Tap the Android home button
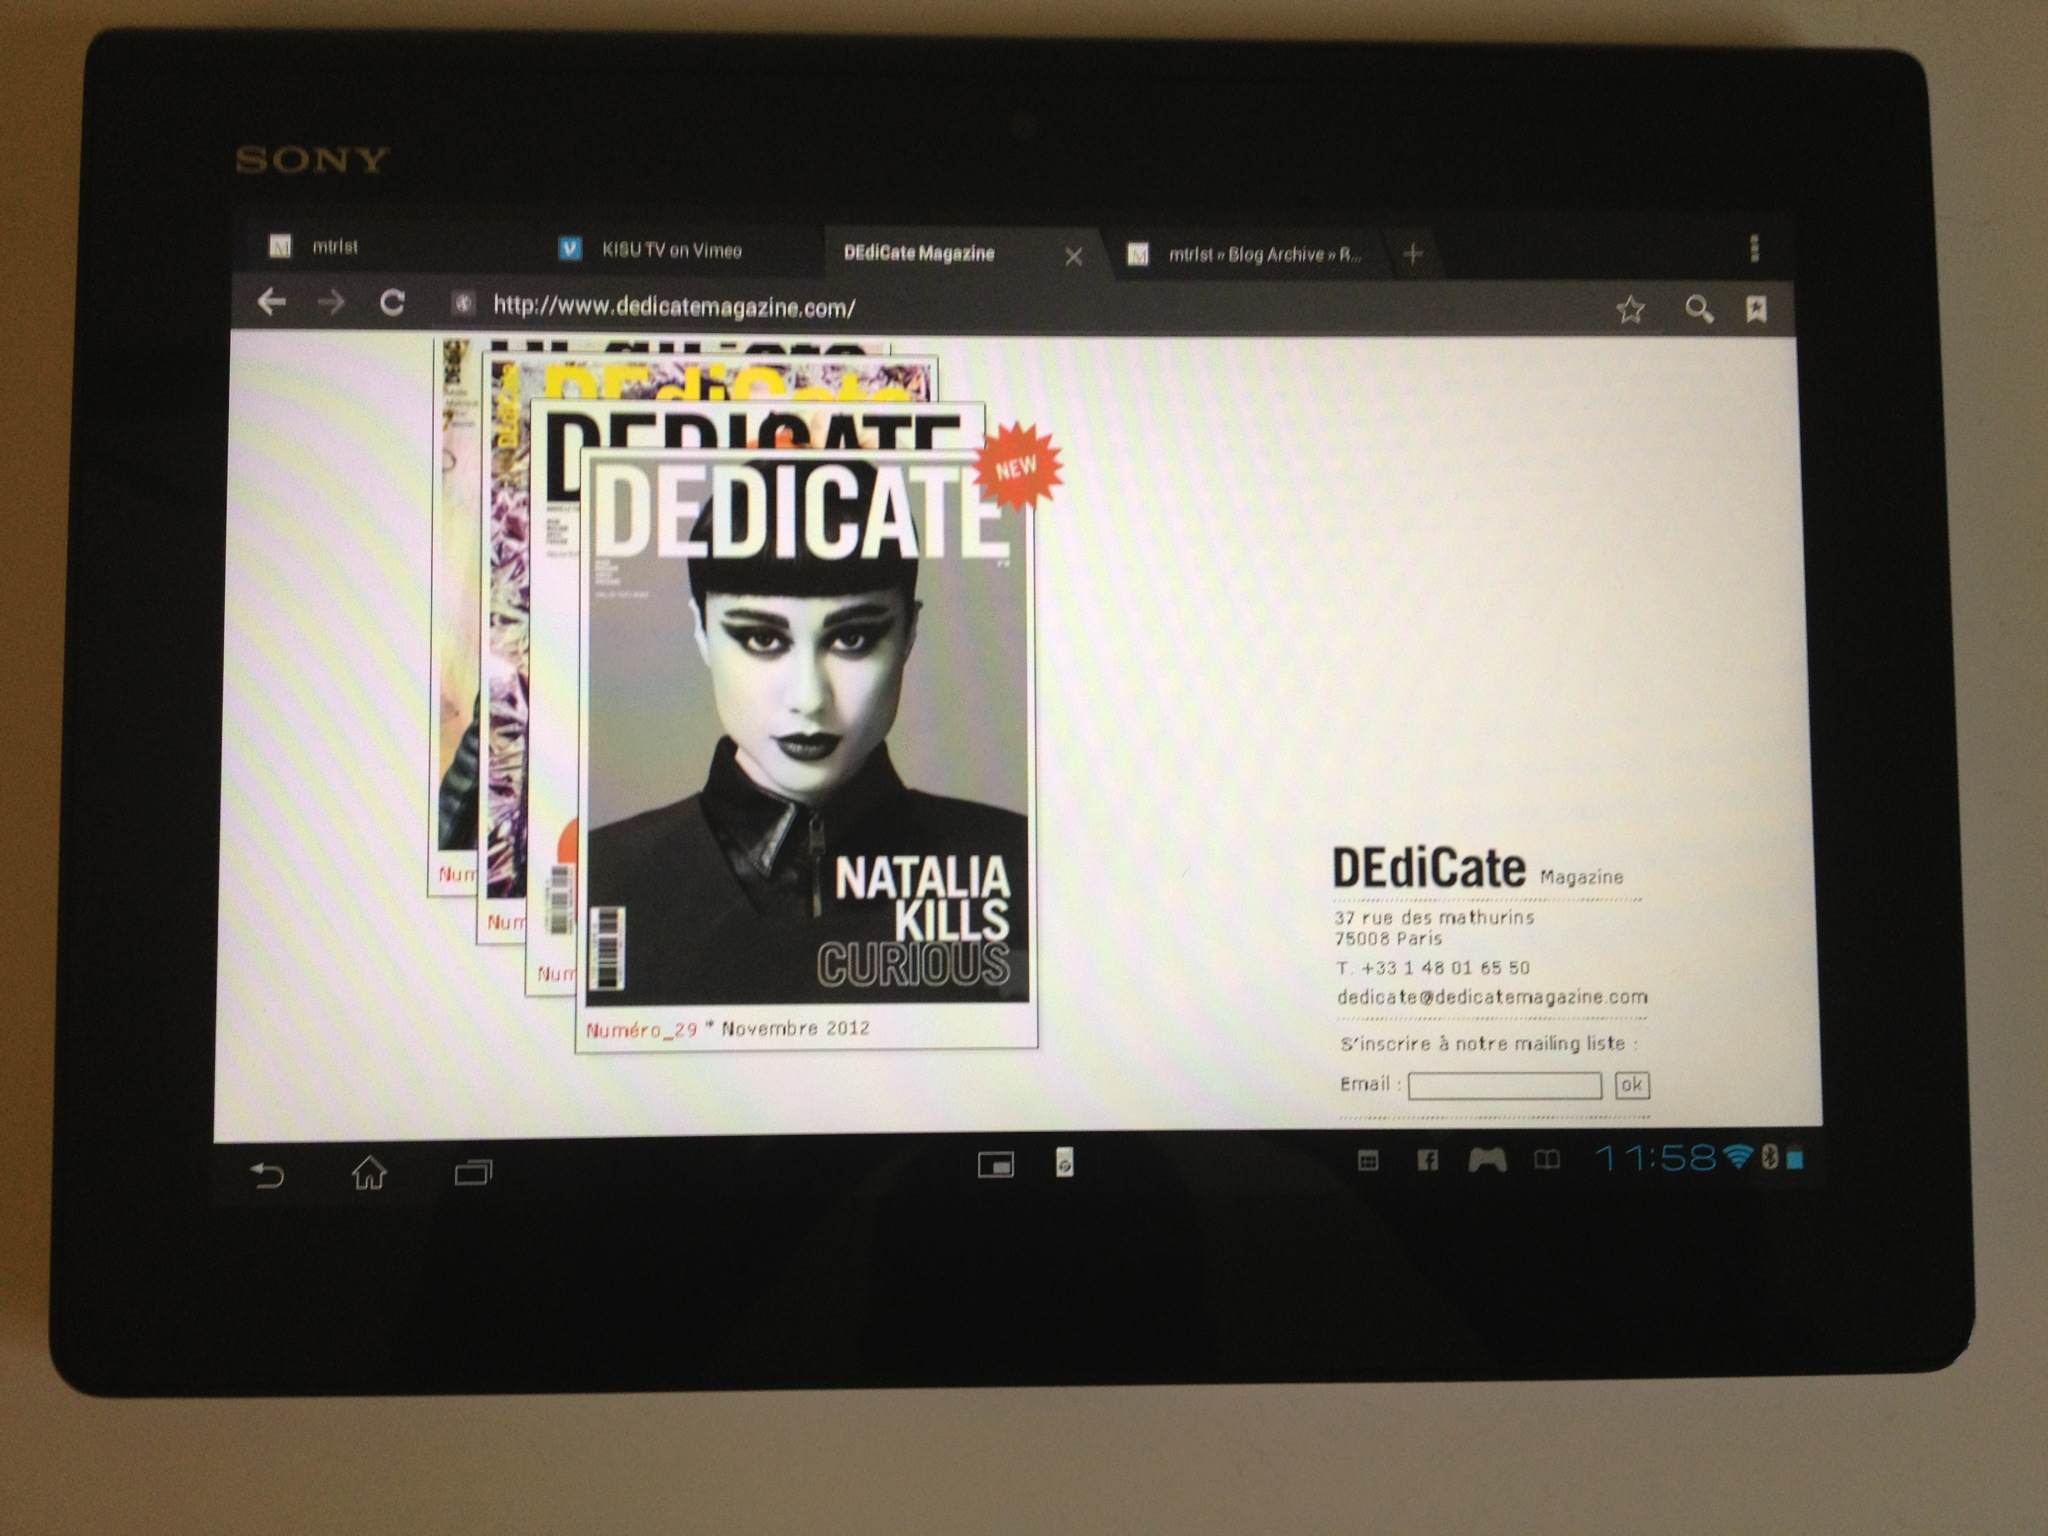Viewport: 2048px width, 1536px height. coord(369,1172)
